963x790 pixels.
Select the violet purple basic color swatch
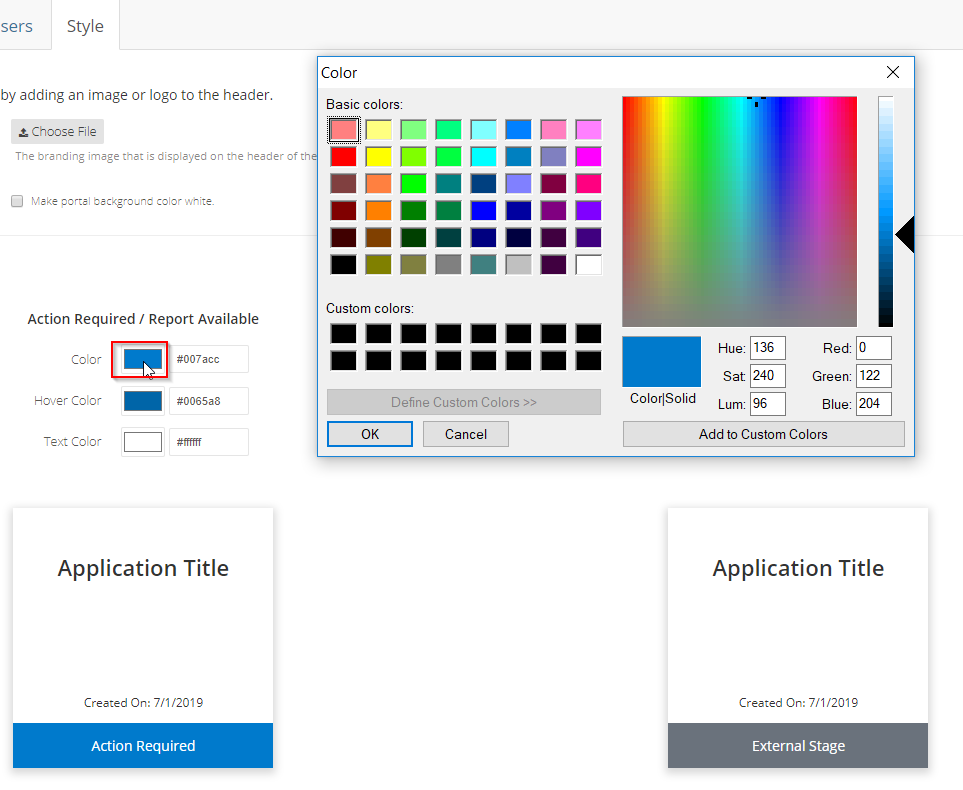coord(588,211)
